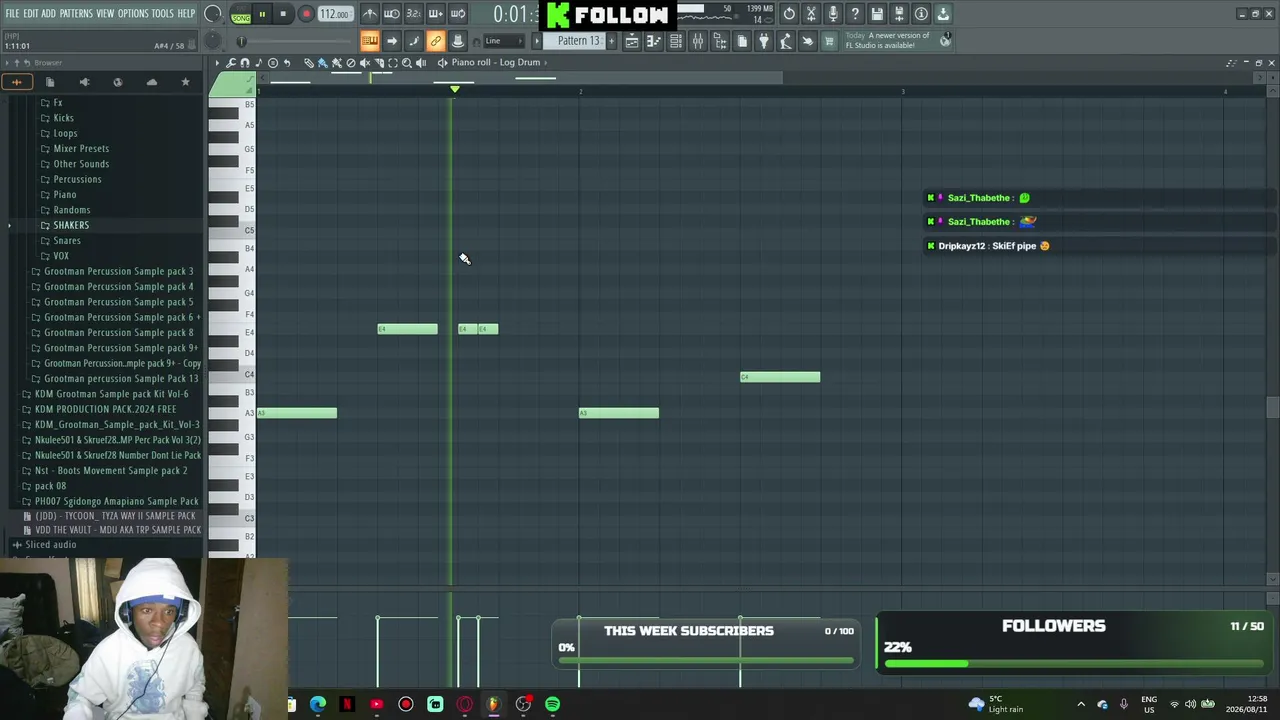The height and width of the screenshot is (720, 1280).
Task: Toggle the metronome icon
Action: [x=370, y=14]
